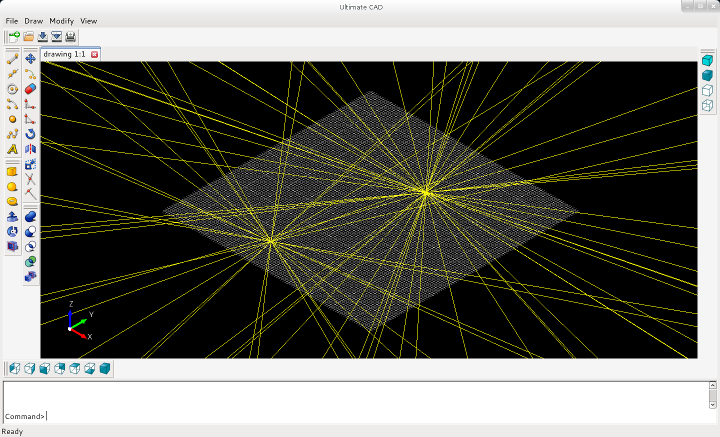Select the yellow box solid tool

click(x=13, y=171)
